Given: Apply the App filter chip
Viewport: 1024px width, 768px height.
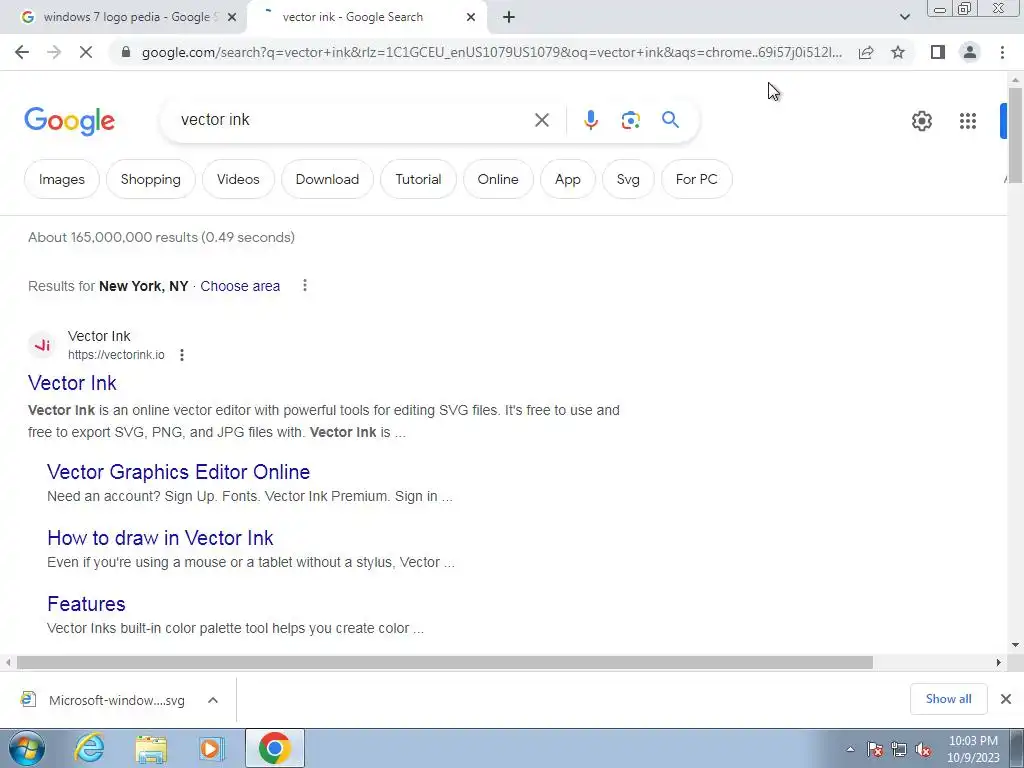Looking at the screenshot, I should click(x=568, y=179).
